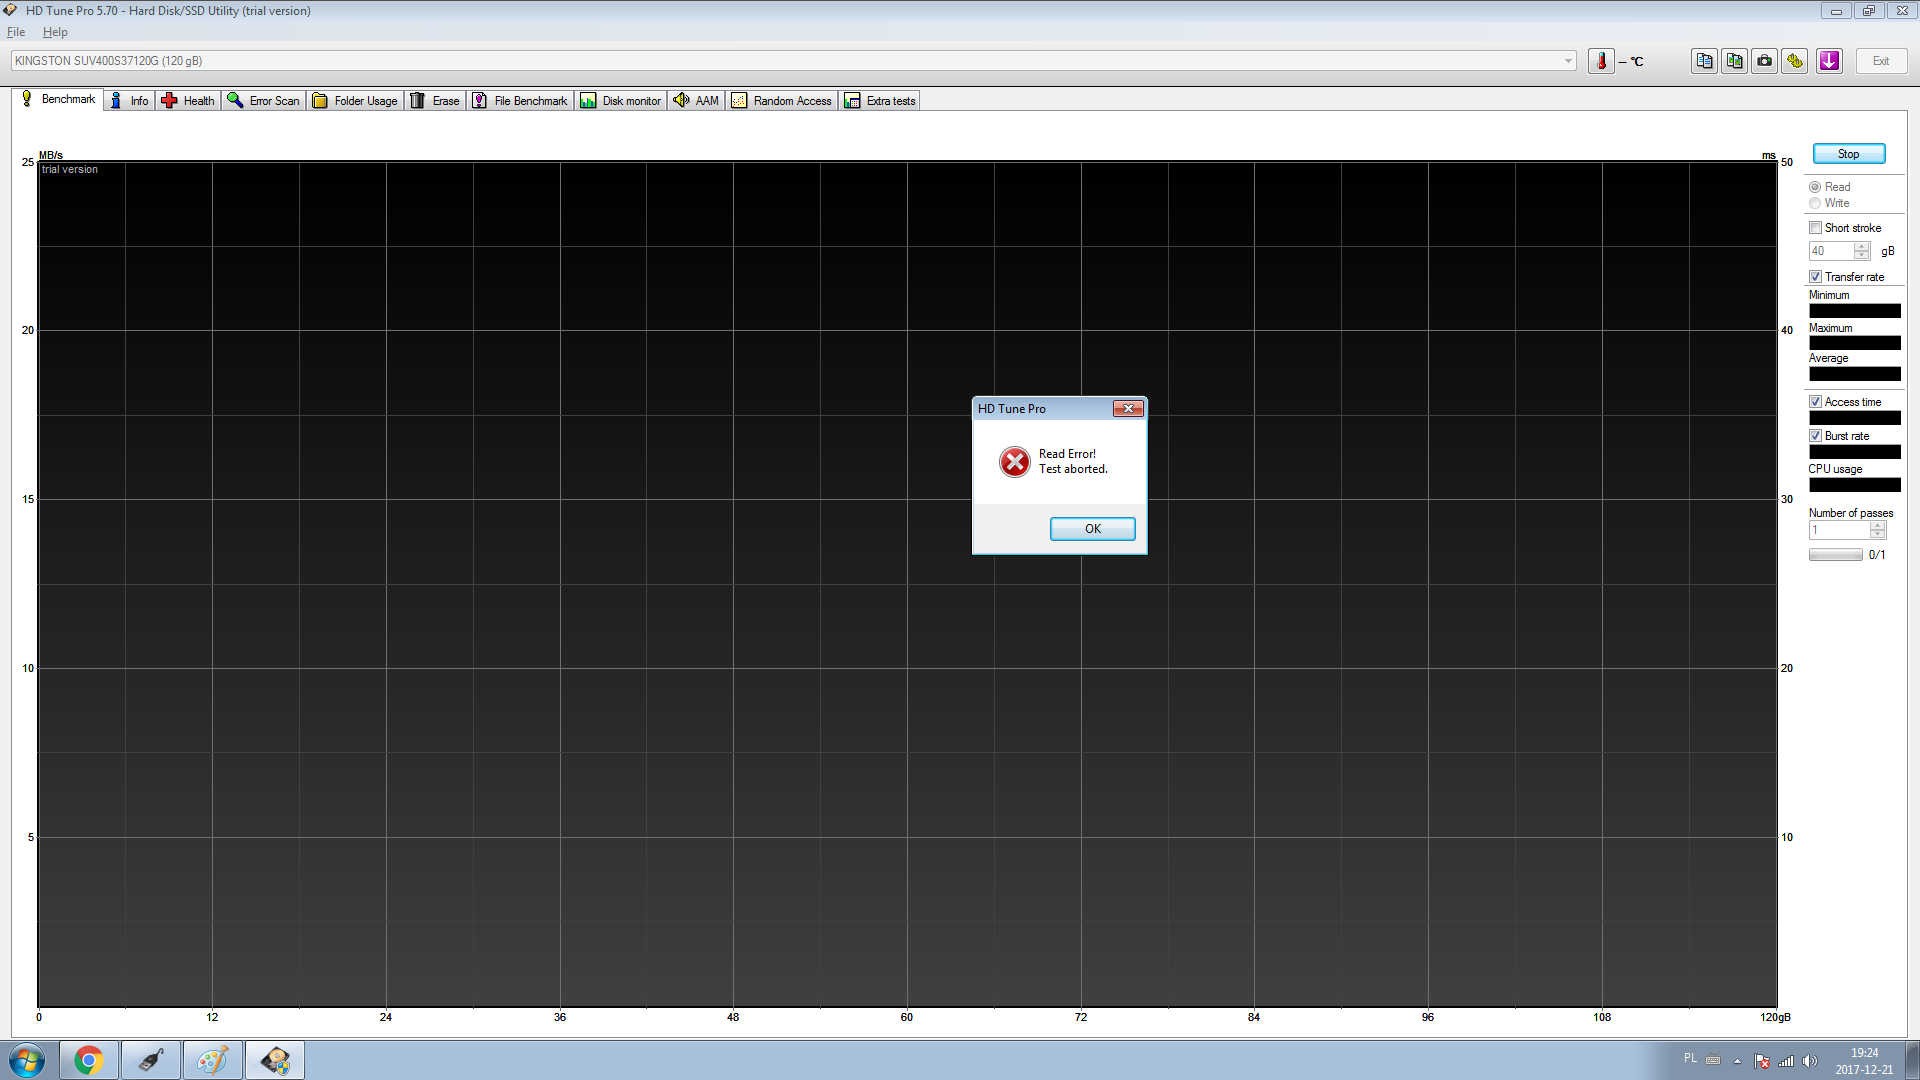
Task: Select the Write radio button
Action: click(1815, 203)
